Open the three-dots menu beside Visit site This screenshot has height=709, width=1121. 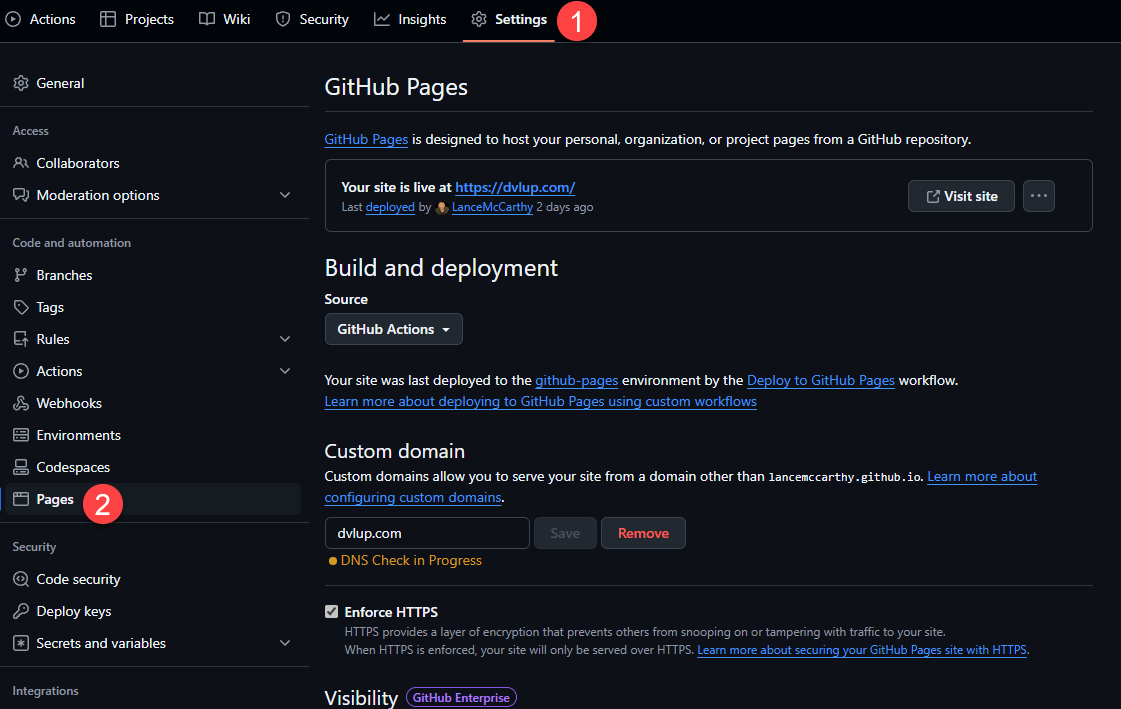tap(1039, 196)
